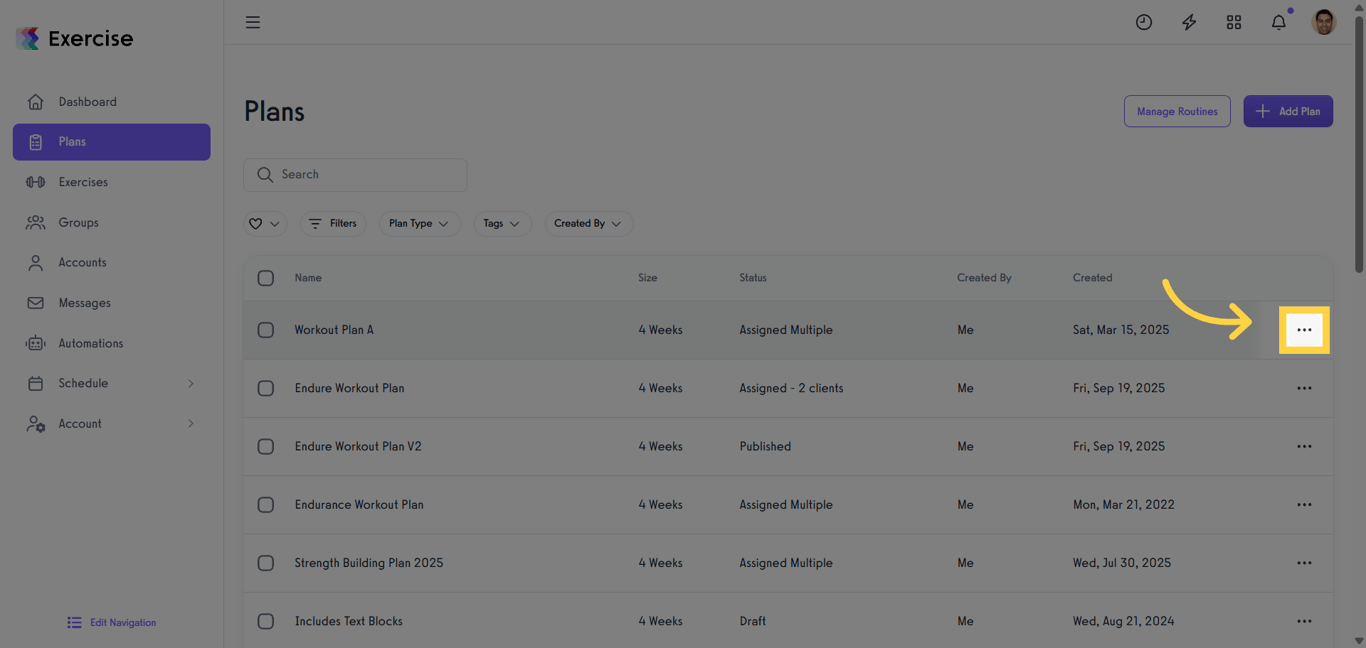View notifications bell
This screenshot has height=648, width=1366.
pyautogui.click(x=1279, y=22)
